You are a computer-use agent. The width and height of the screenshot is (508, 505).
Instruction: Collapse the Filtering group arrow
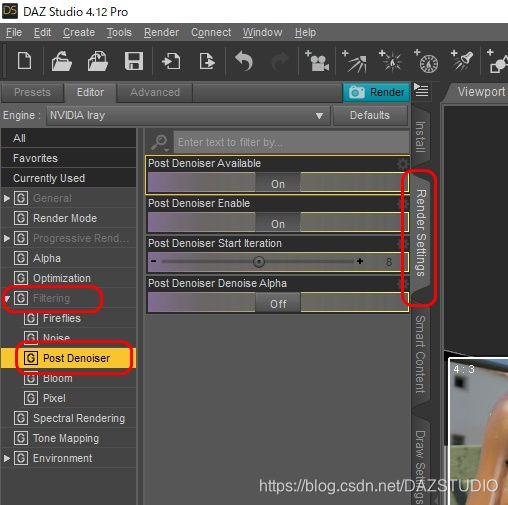coord(7,298)
